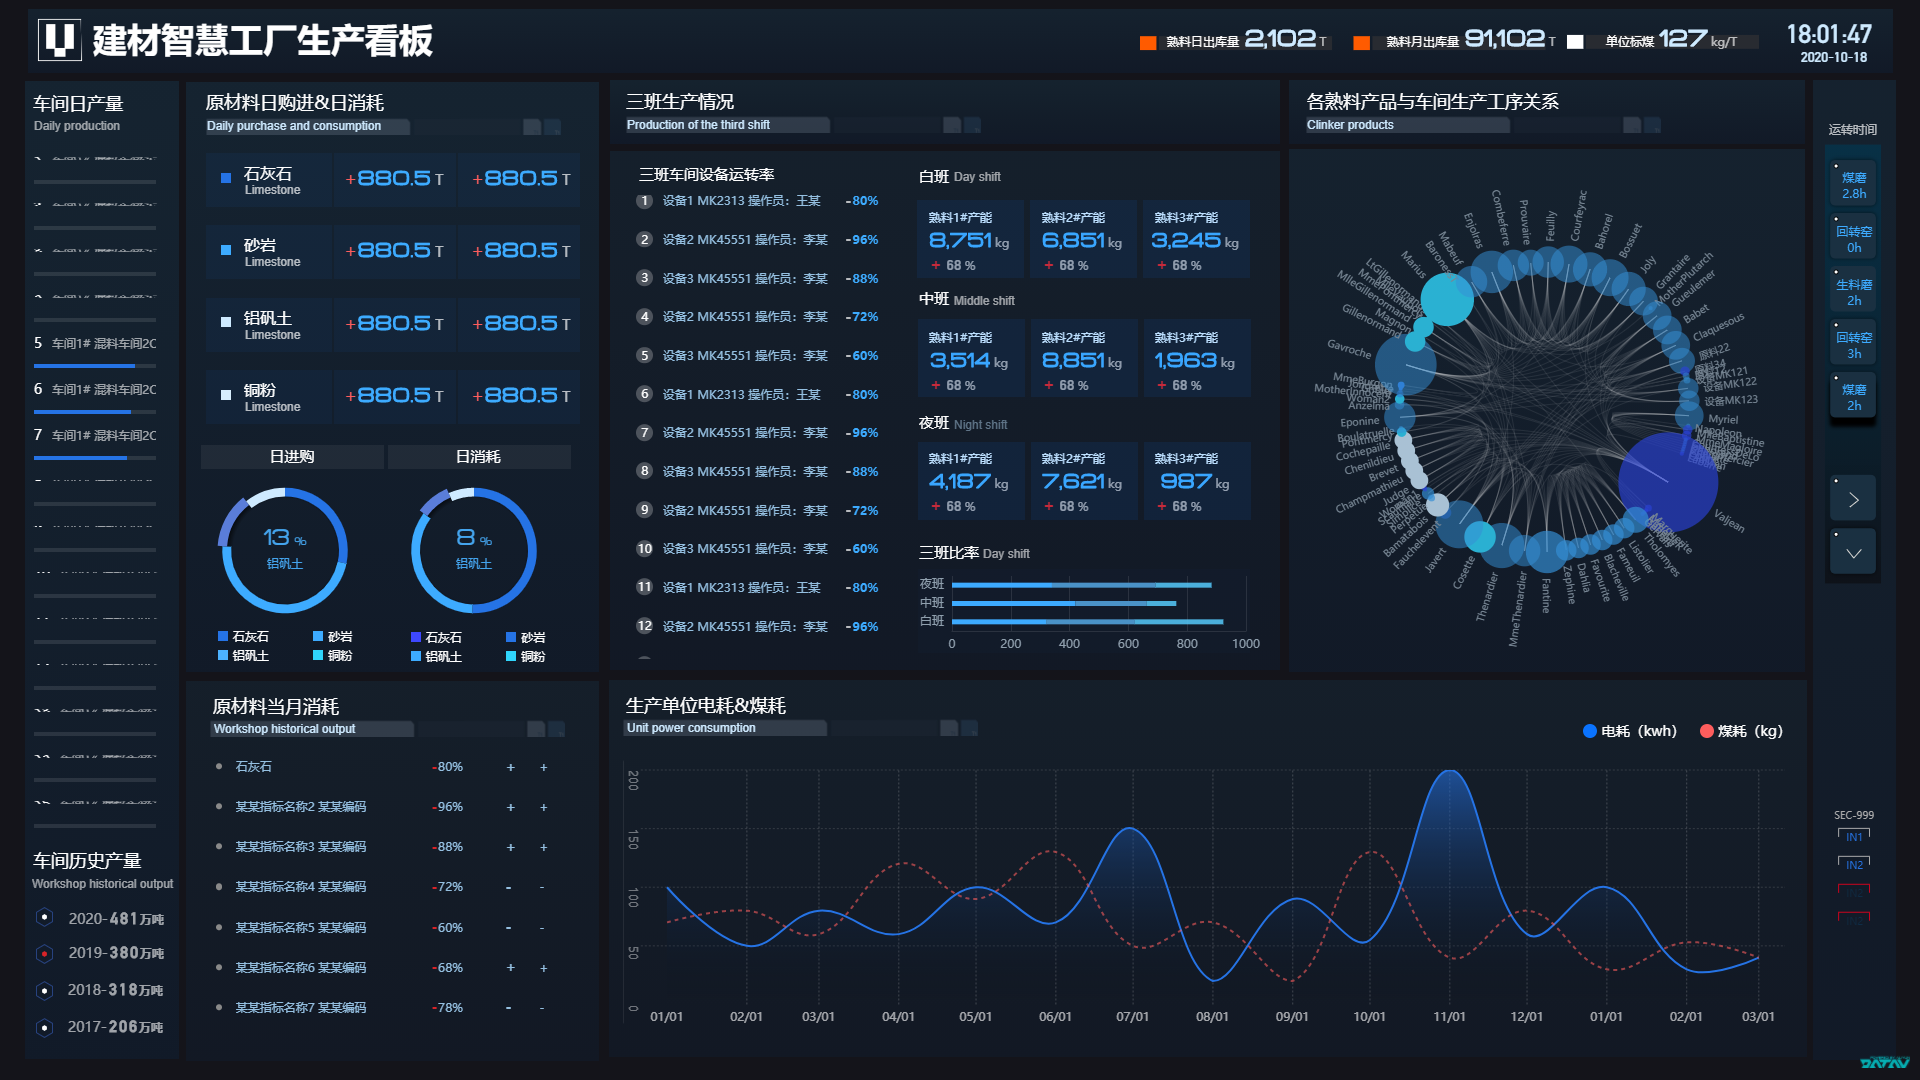The height and width of the screenshot is (1080, 1920).
Task: Click the hexagon icon beside 2017-206万吨
Action: tap(44, 1027)
